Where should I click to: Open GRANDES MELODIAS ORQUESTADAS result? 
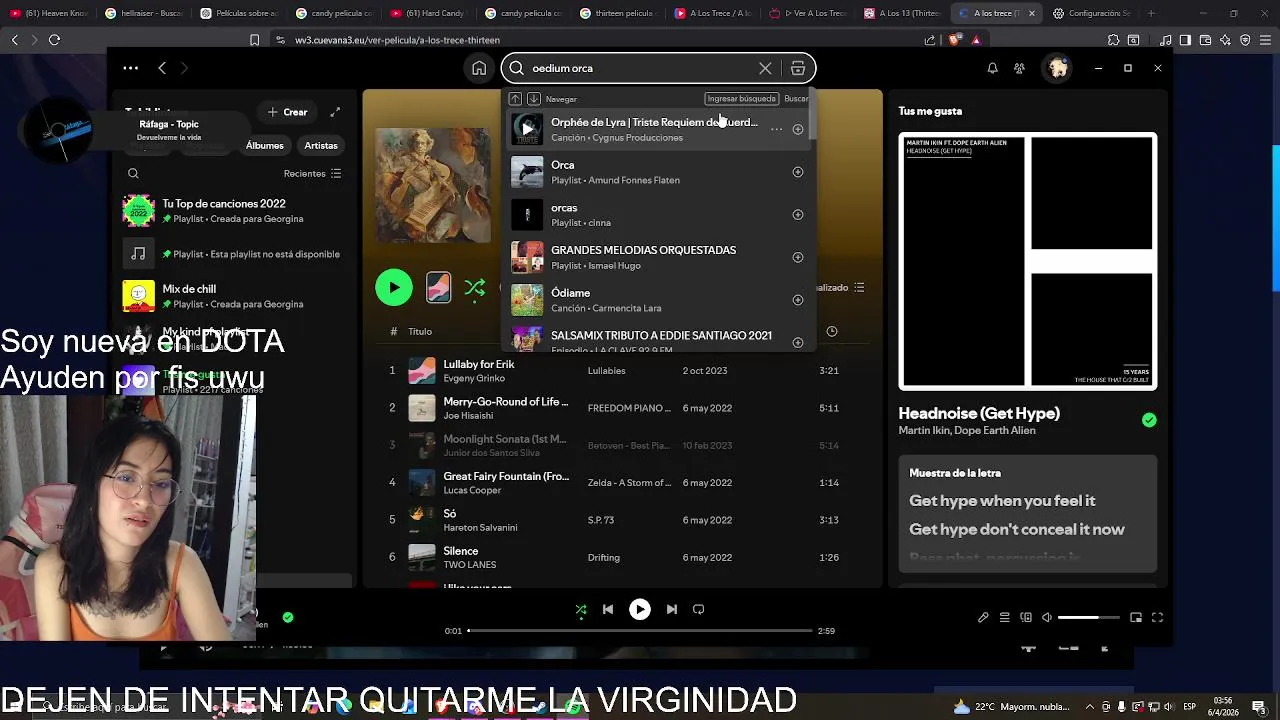[658, 257]
